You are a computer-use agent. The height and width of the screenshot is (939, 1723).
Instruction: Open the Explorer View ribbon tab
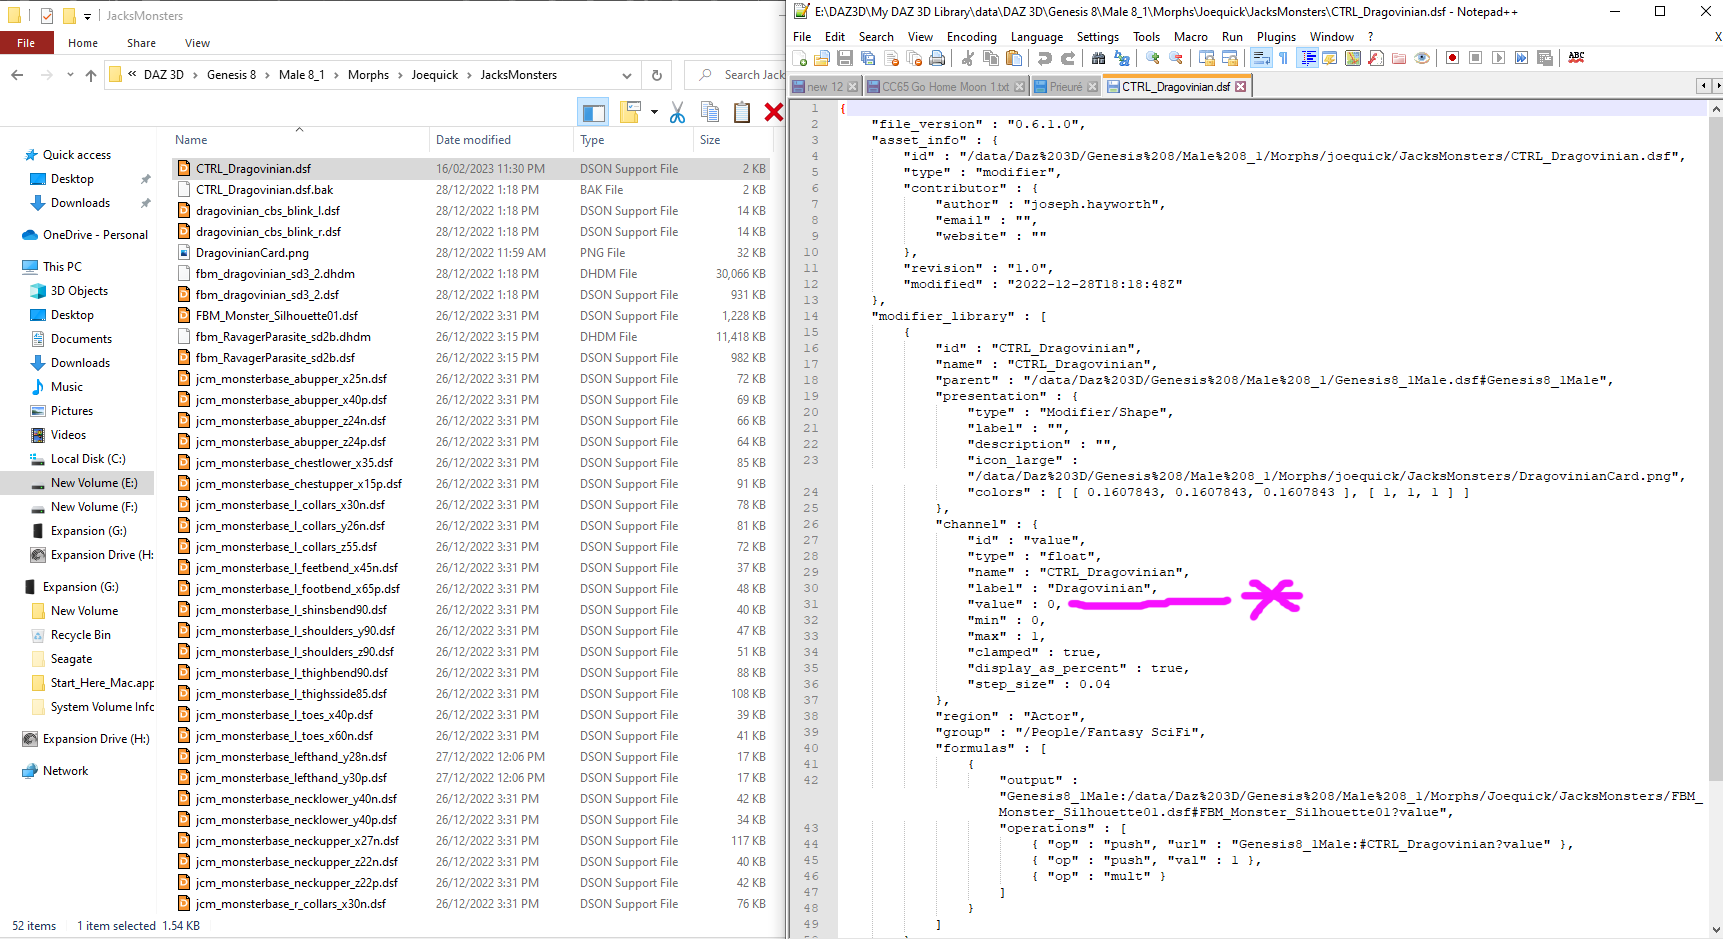click(x=197, y=43)
